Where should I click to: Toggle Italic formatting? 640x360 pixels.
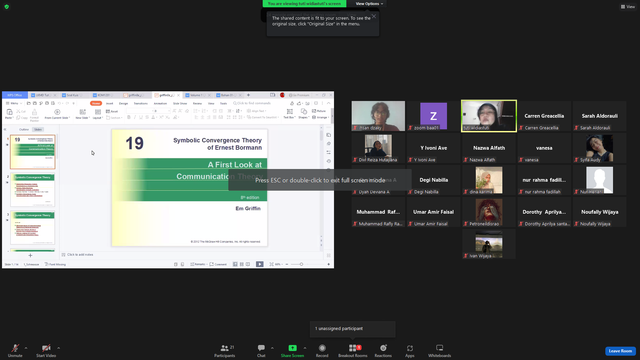[x=135, y=118]
